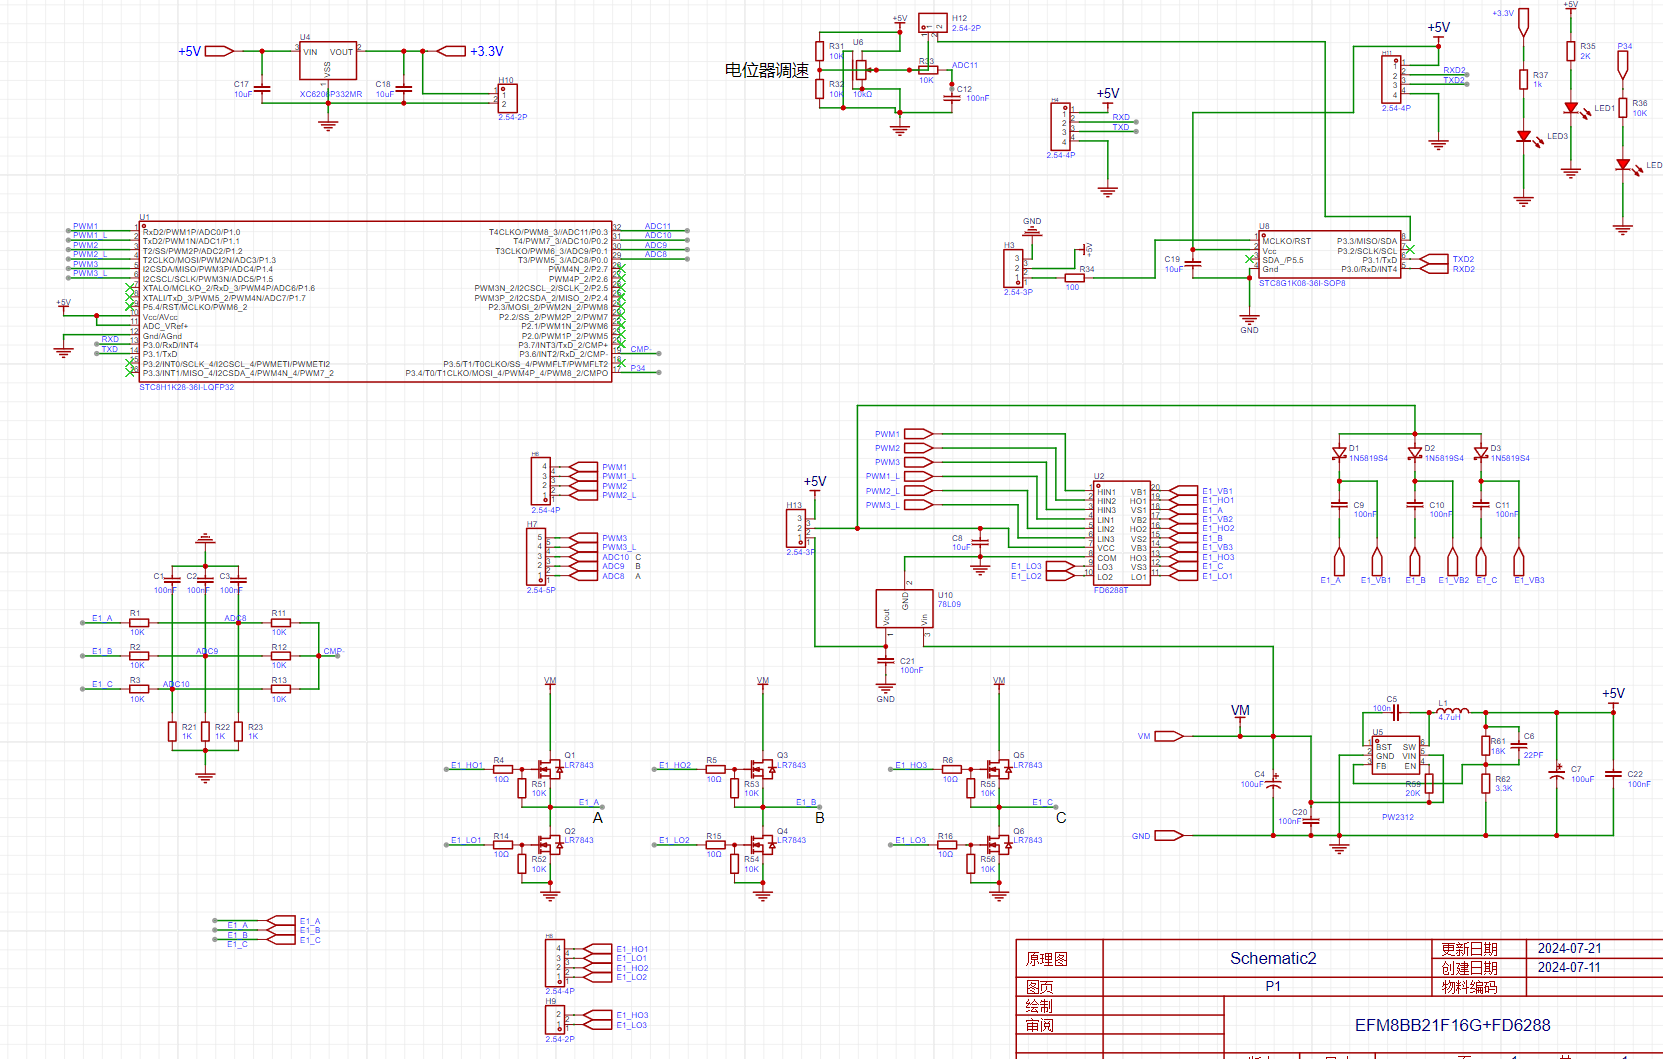
Task: Select the 创建日期 label
Action: coord(1469,968)
